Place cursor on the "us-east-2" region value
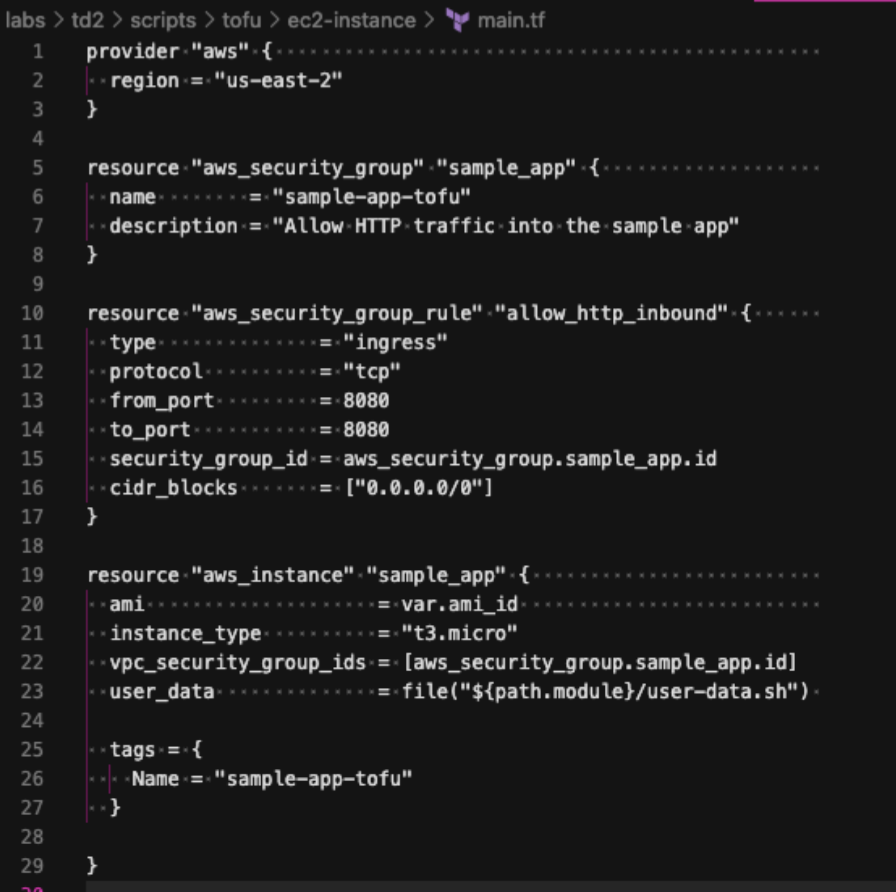This screenshot has height=892, width=896. 276,80
